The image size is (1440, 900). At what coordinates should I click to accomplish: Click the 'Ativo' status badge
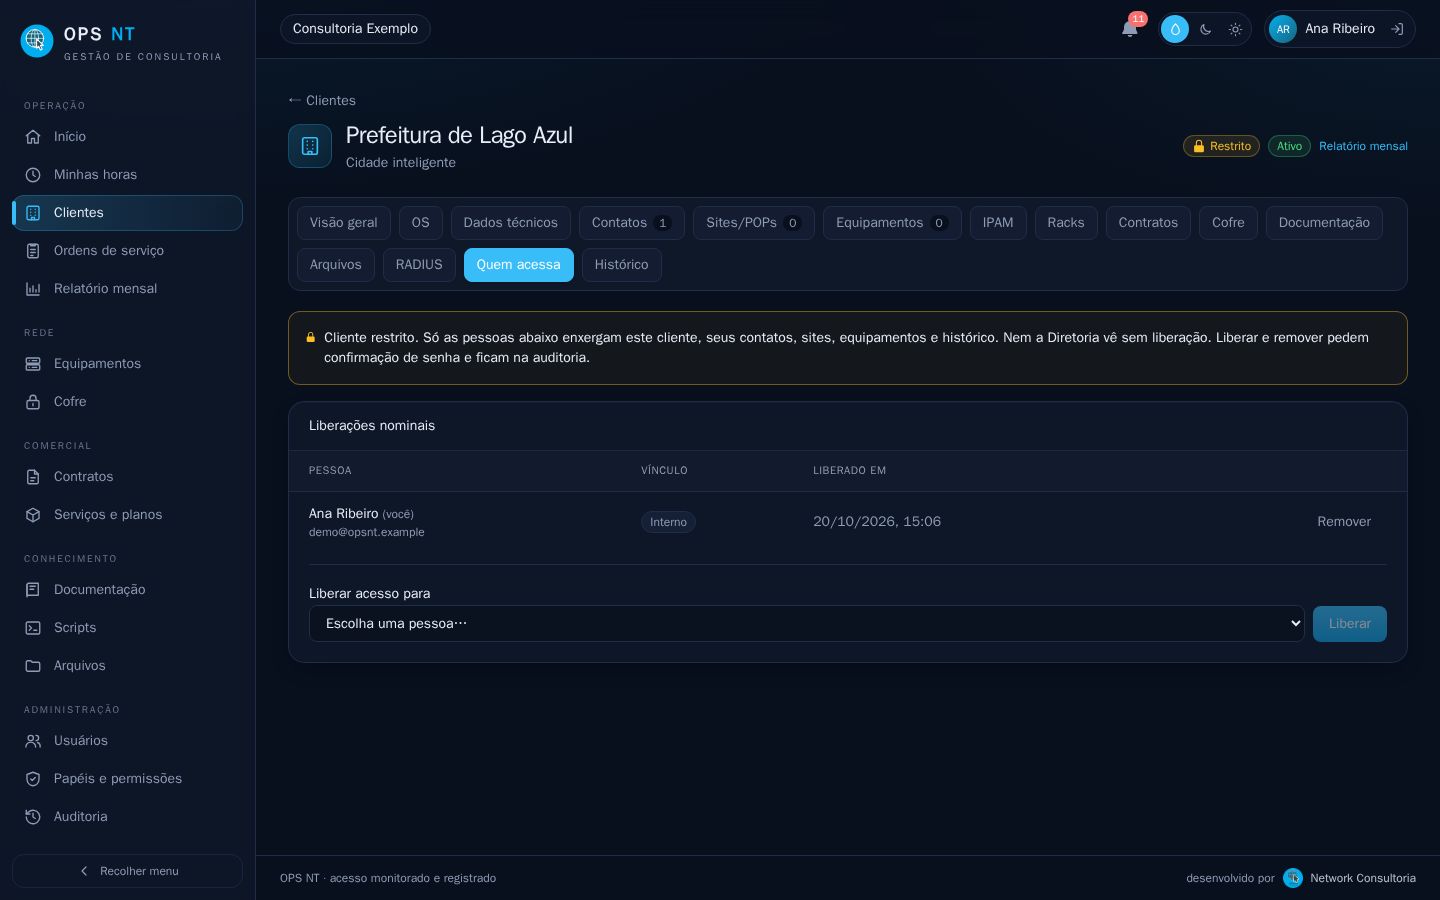coord(1289,146)
